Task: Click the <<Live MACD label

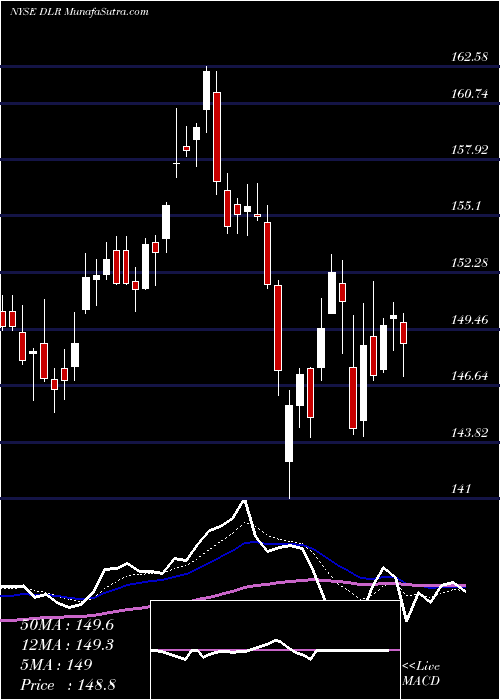Action: click(421, 674)
